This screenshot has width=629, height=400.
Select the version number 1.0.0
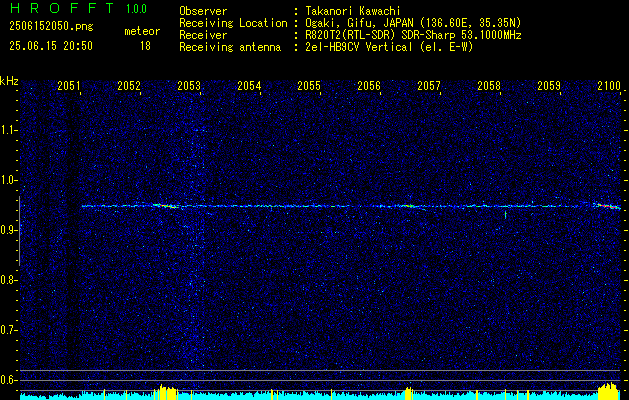click(136, 9)
